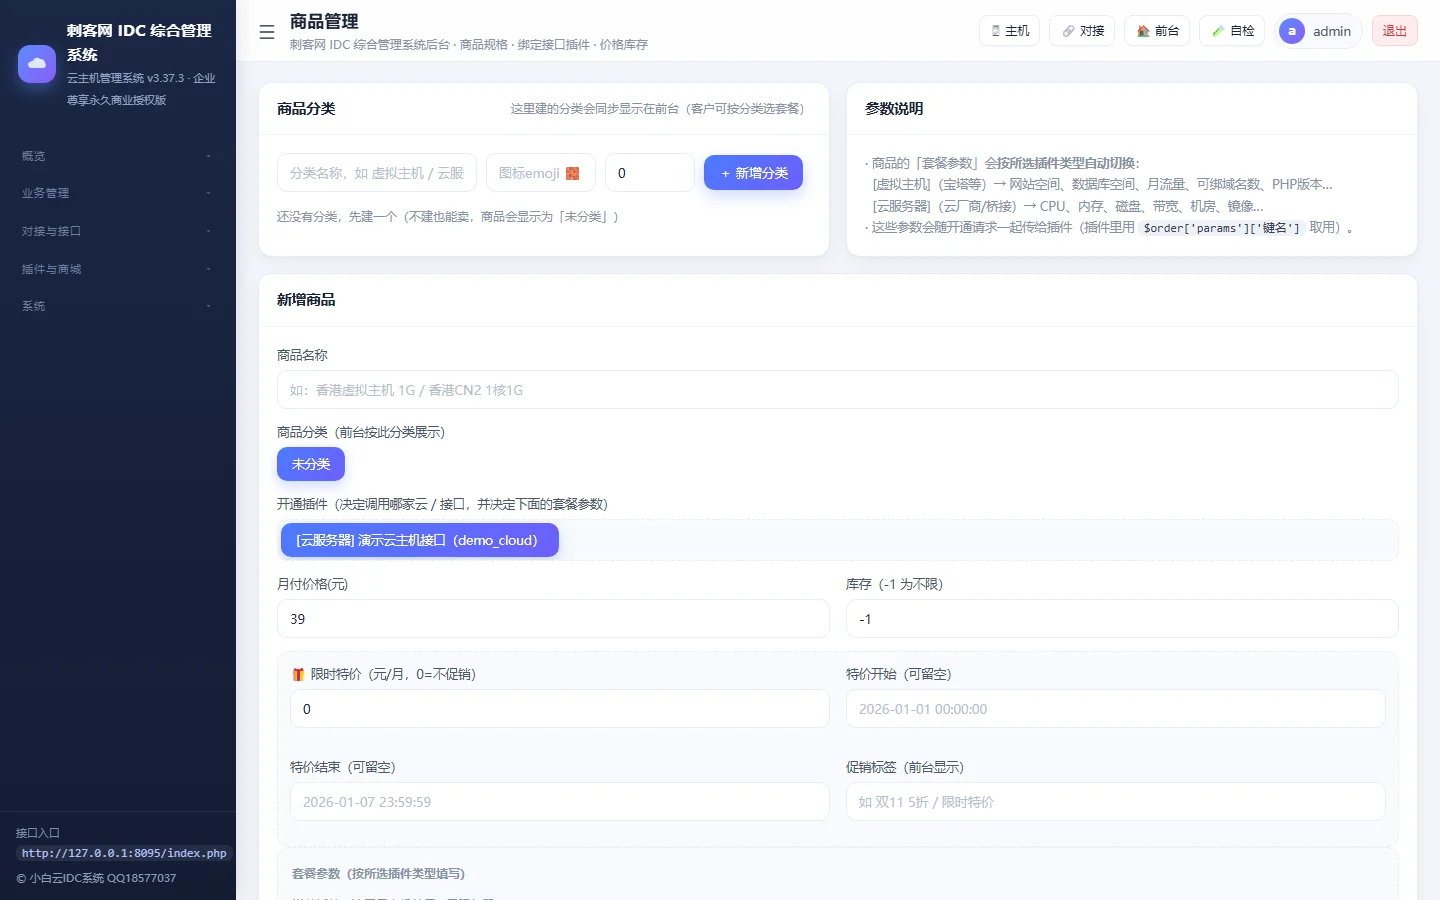Click the 套餐参数 section label
This screenshot has width=1440, height=900.
(x=378, y=874)
